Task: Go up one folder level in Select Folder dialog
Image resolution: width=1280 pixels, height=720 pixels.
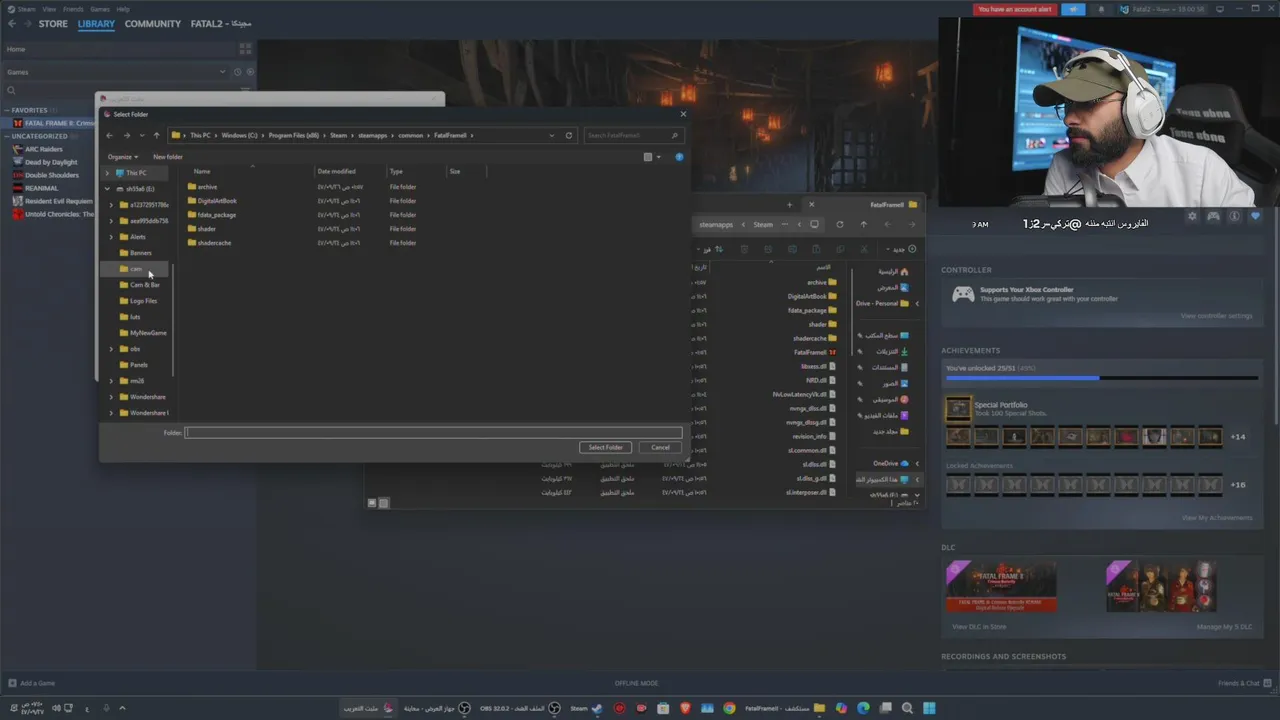Action: click(156, 135)
